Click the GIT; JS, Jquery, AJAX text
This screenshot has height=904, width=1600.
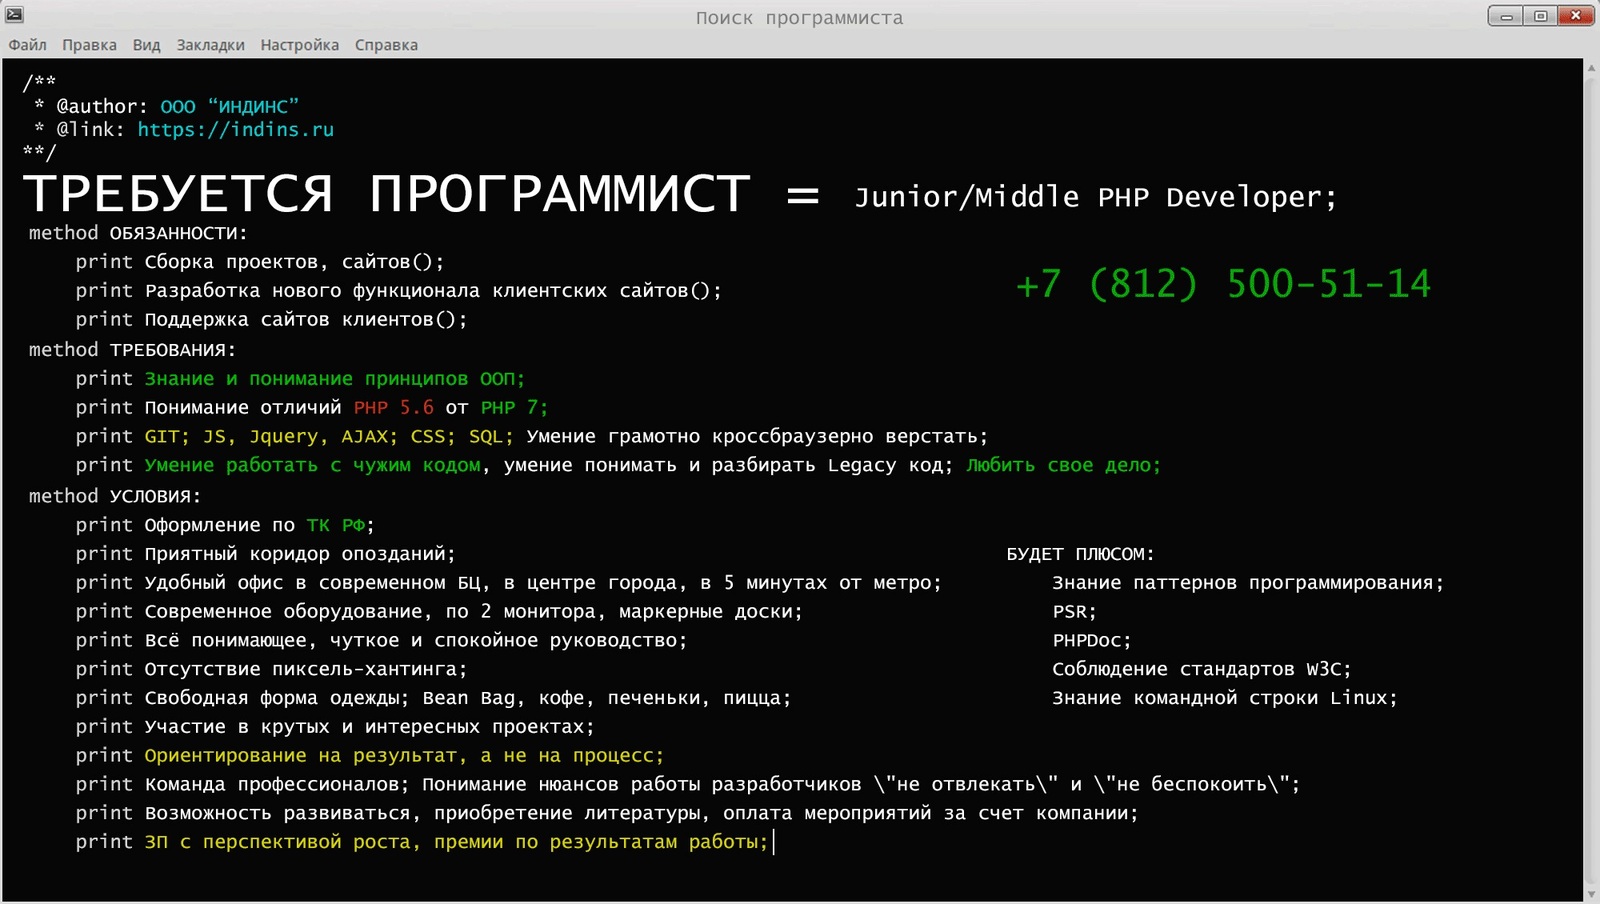point(271,437)
